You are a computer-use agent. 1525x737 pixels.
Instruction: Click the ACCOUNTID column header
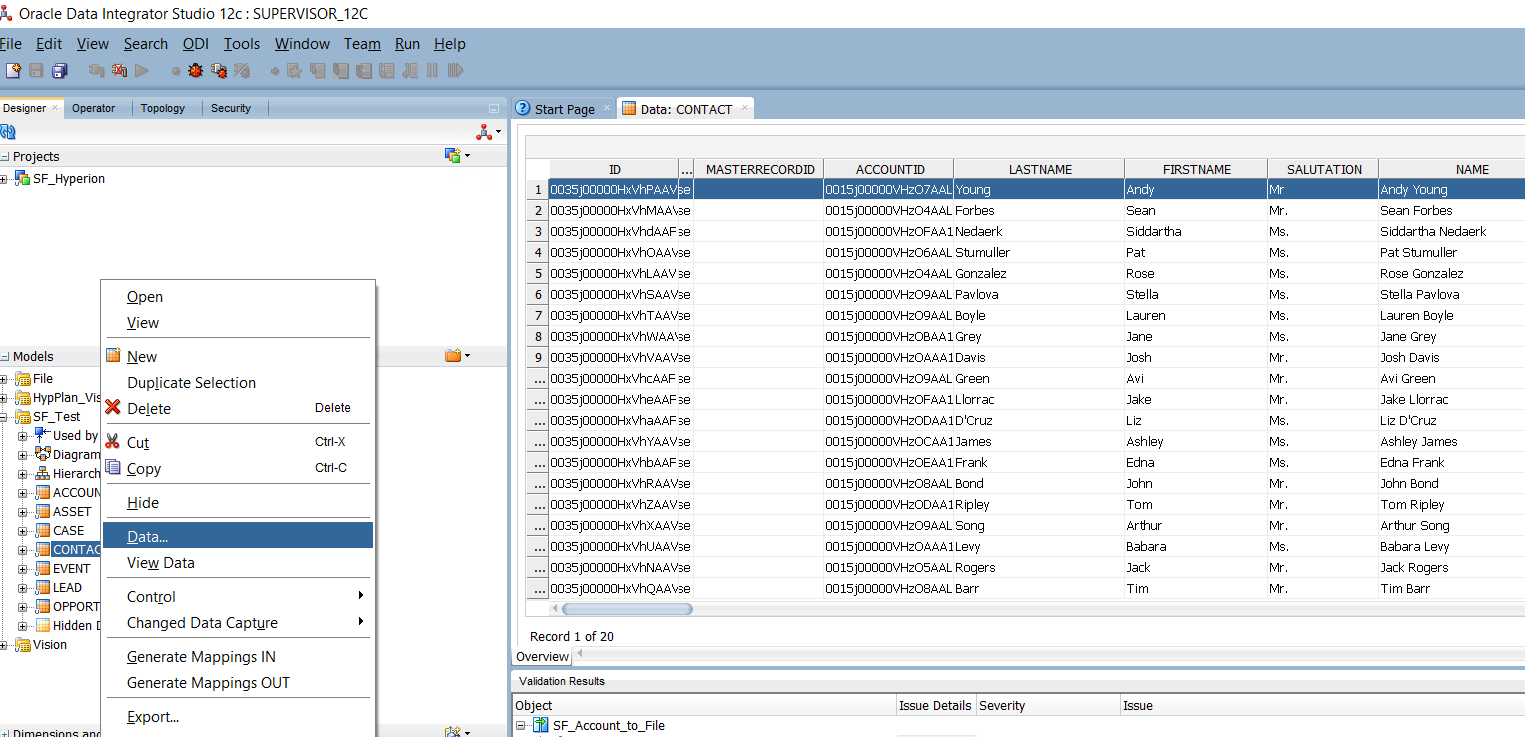point(889,169)
